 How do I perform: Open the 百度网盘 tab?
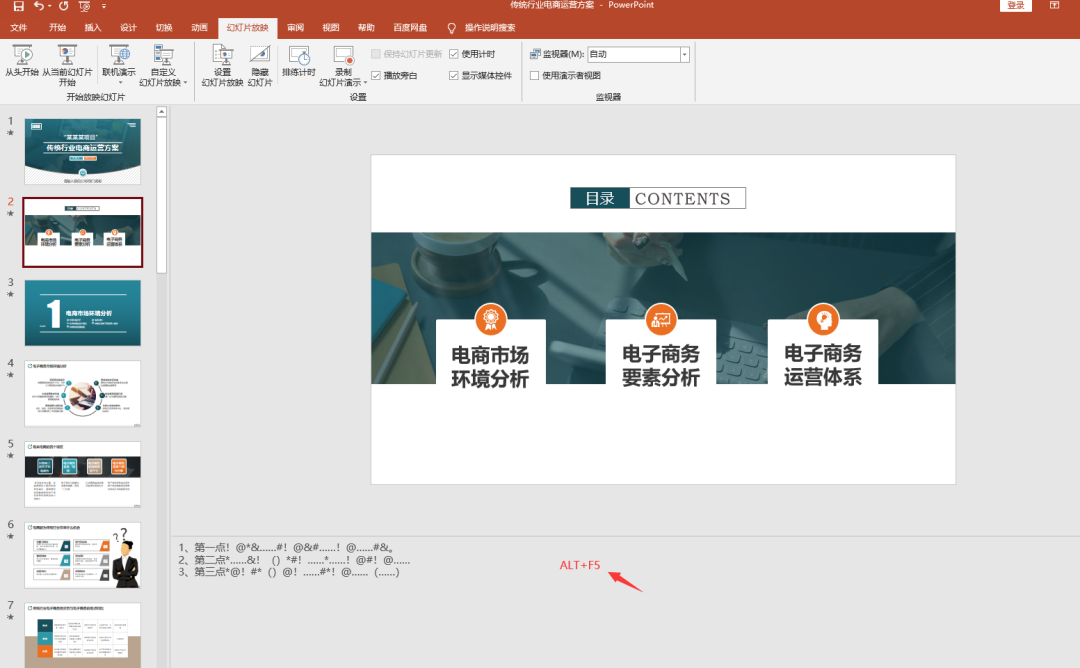coord(410,28)
